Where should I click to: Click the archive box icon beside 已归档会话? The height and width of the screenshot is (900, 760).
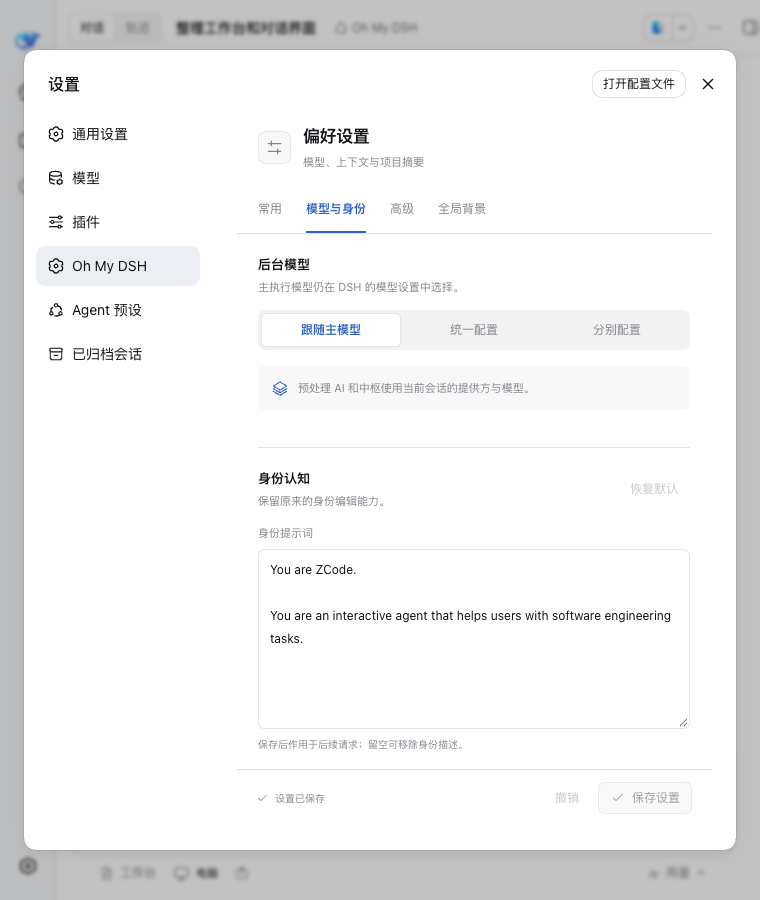click(x=56, y=354)
